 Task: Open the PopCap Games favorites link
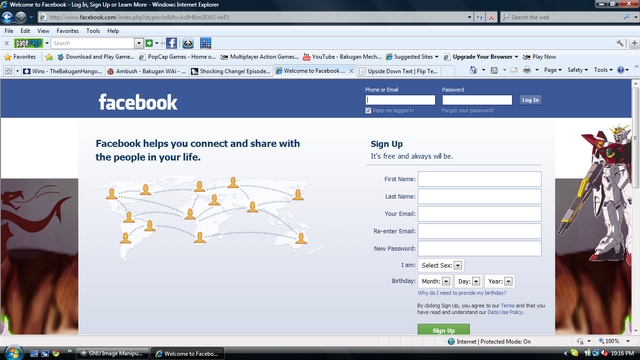177,57
